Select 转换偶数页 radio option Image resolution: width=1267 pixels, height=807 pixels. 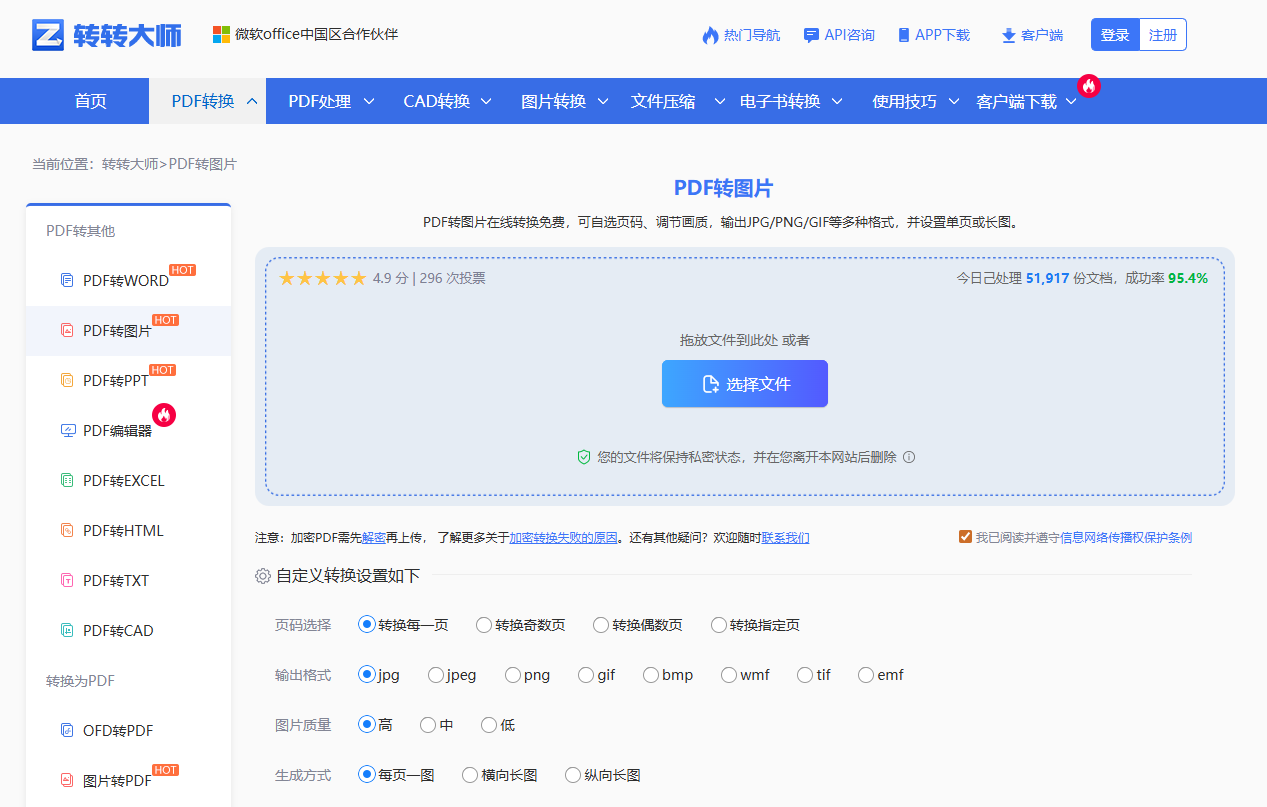click(601, 625)
